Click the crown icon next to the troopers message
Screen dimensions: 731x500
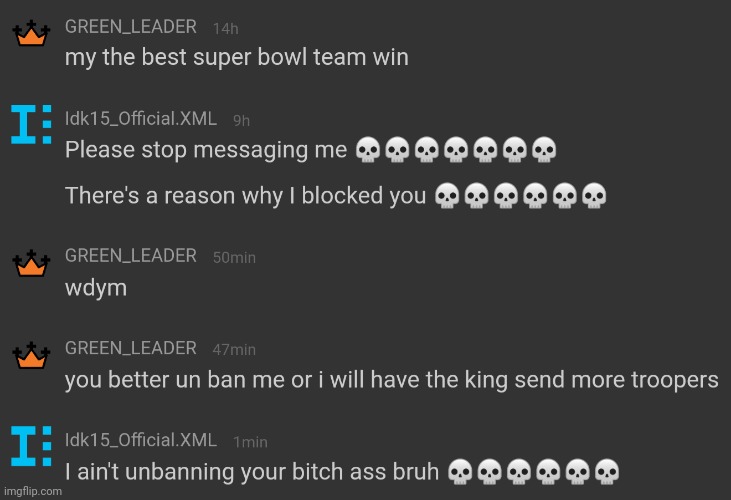(x=31, y=355)
